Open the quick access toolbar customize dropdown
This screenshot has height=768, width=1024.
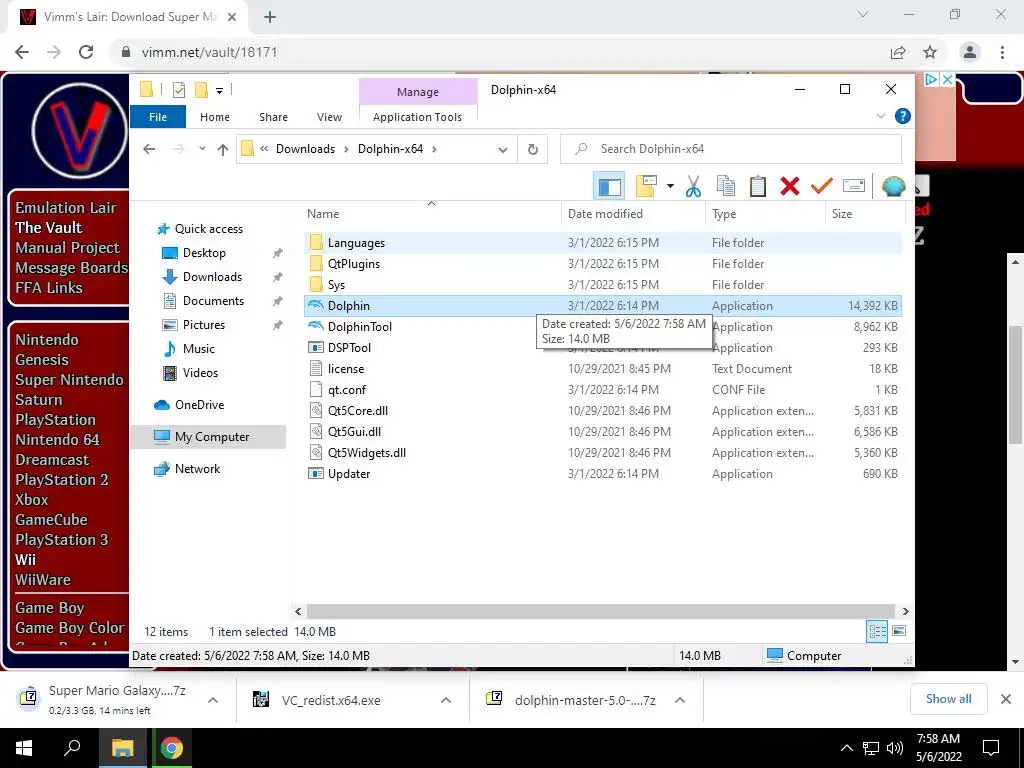pyautogui.click(x=219, y=91)
